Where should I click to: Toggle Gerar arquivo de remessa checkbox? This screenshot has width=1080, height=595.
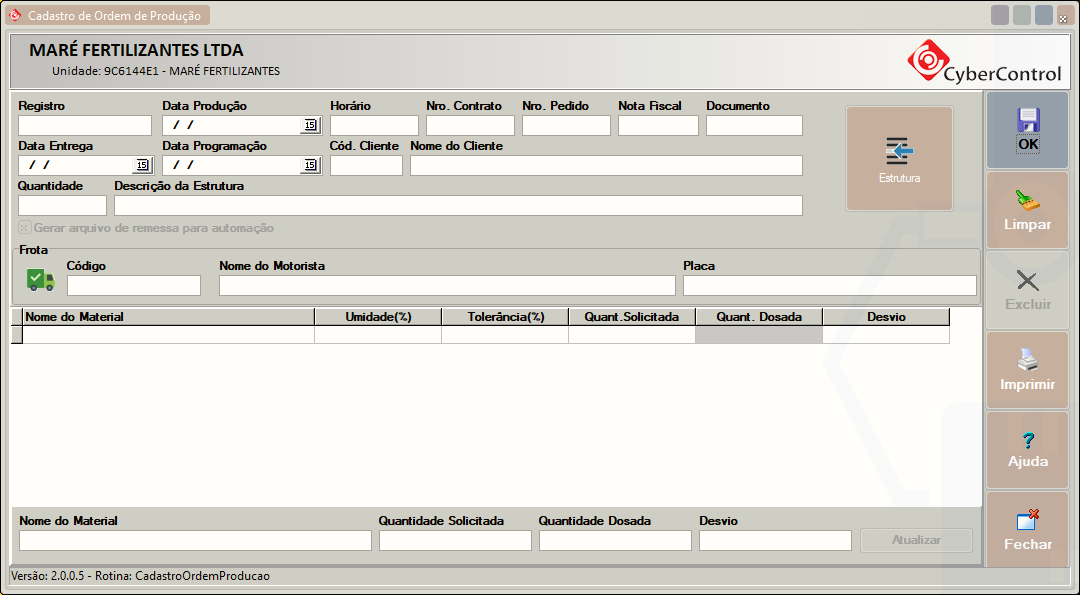pyautogui.click(x=25, y=228)
